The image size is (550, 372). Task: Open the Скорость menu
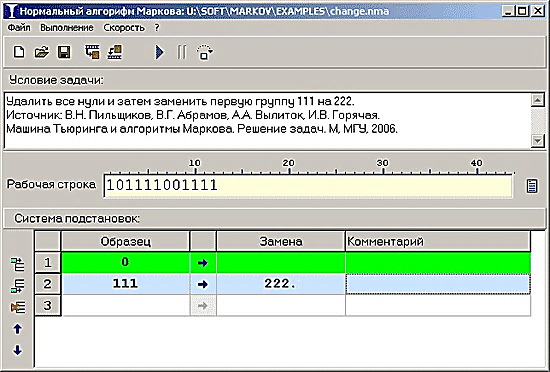click(124, 28)
